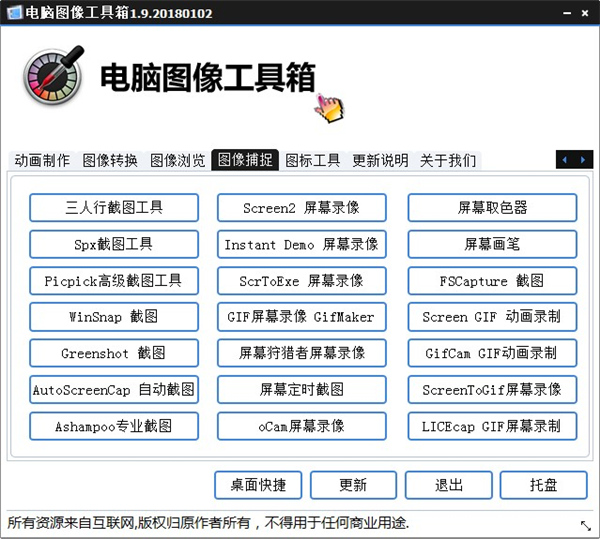Start GIF屏幕录像 GifMaker
Screen dimensions: 600x539
coord(301,317)
